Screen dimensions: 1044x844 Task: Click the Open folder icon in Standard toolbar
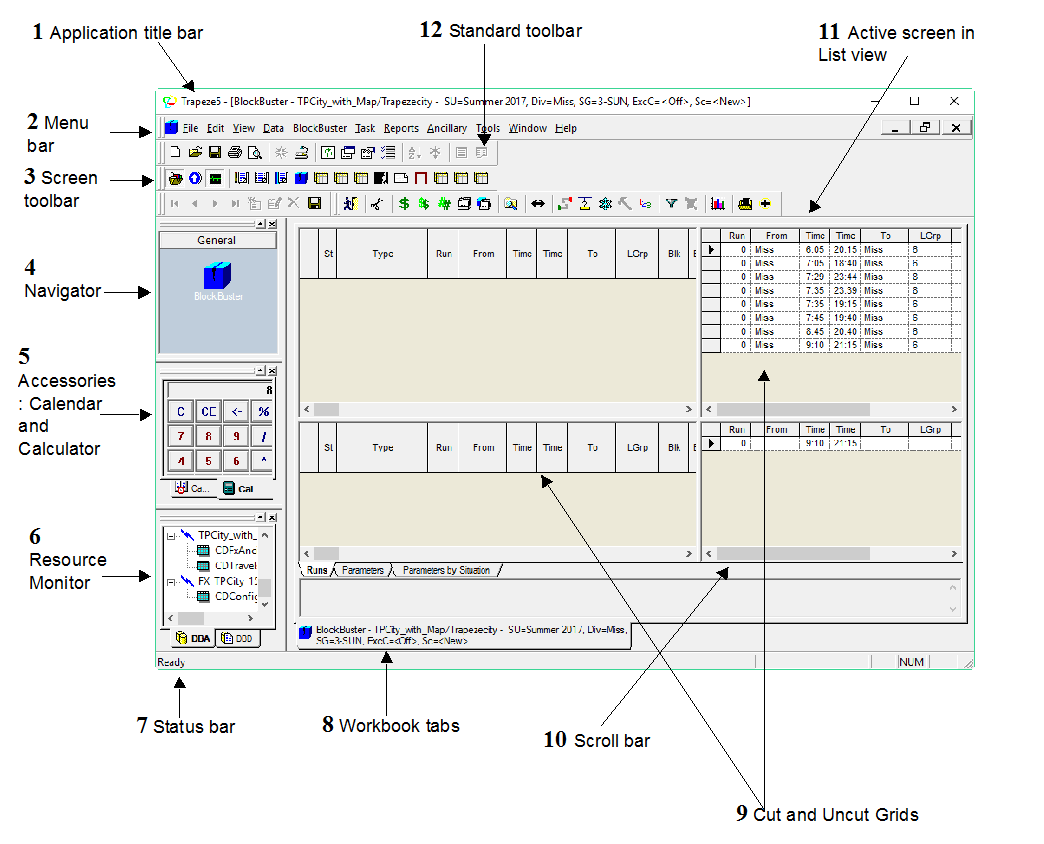(x=195, y=153)
